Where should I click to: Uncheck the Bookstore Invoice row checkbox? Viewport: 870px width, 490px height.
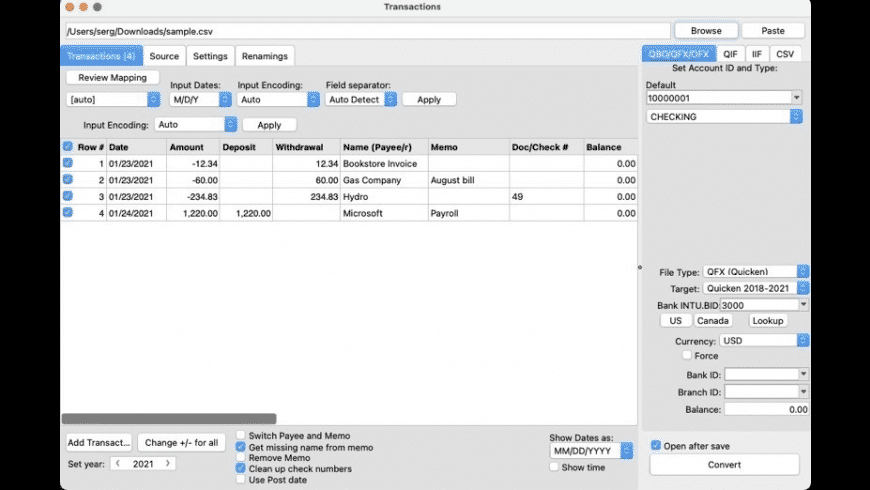click(x=68, y=163)
